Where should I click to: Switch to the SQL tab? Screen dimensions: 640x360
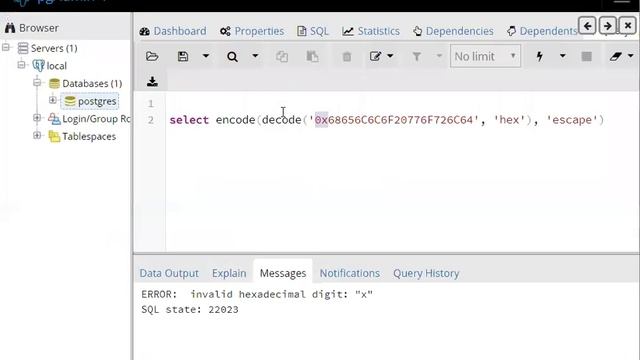point(313,31)
